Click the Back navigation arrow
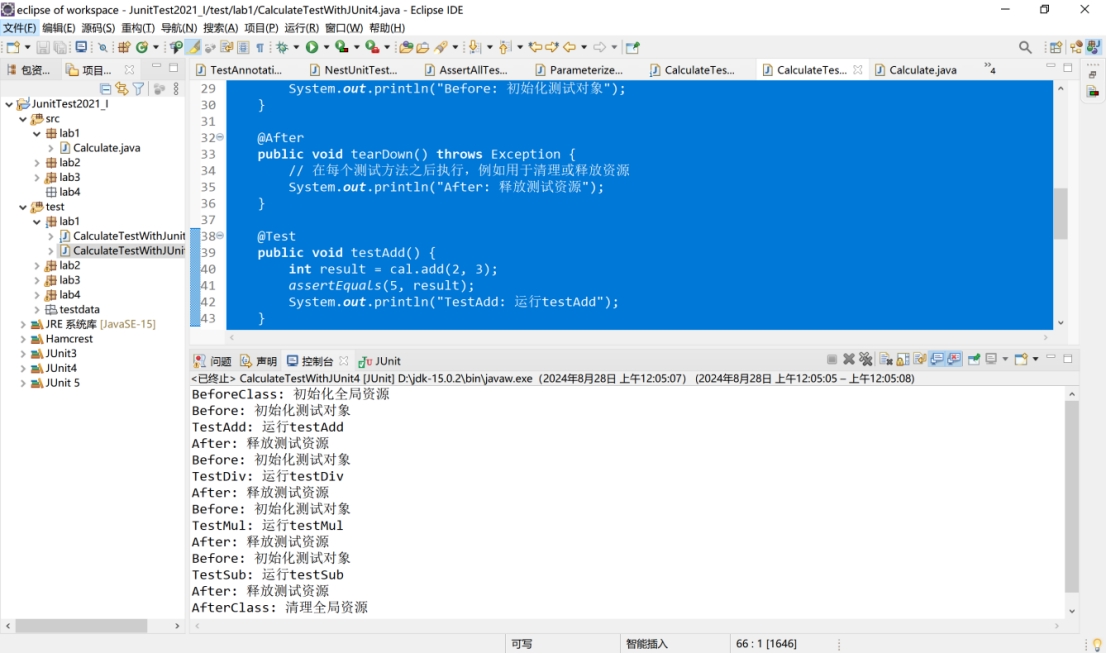Viewport: 1106px width, 654px height. (570, 47)
